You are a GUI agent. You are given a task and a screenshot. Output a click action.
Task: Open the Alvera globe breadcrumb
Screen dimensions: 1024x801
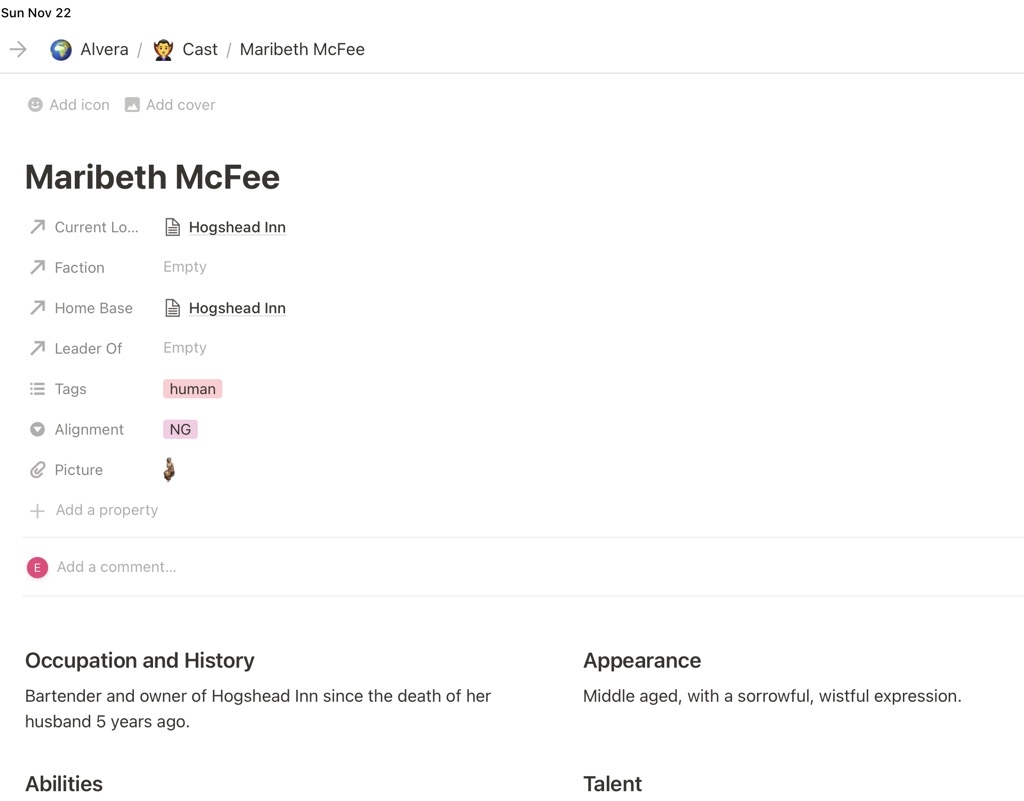point(90,49)
